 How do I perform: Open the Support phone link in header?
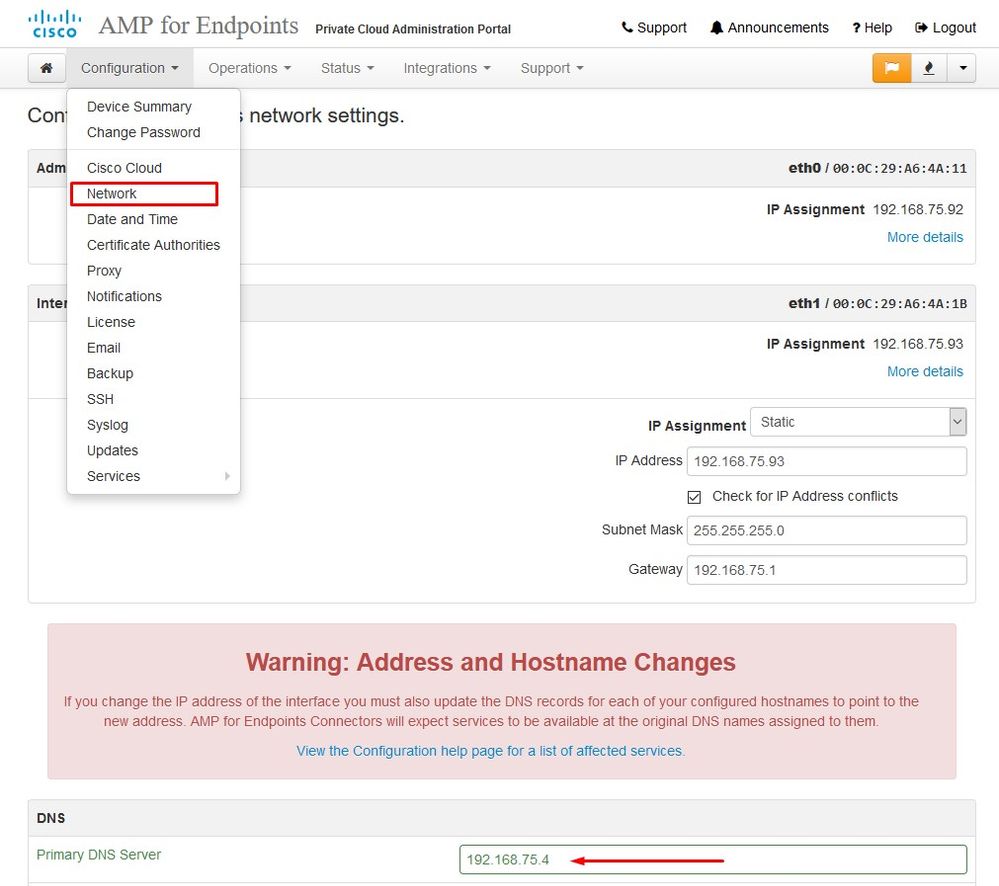click(654, 27)
